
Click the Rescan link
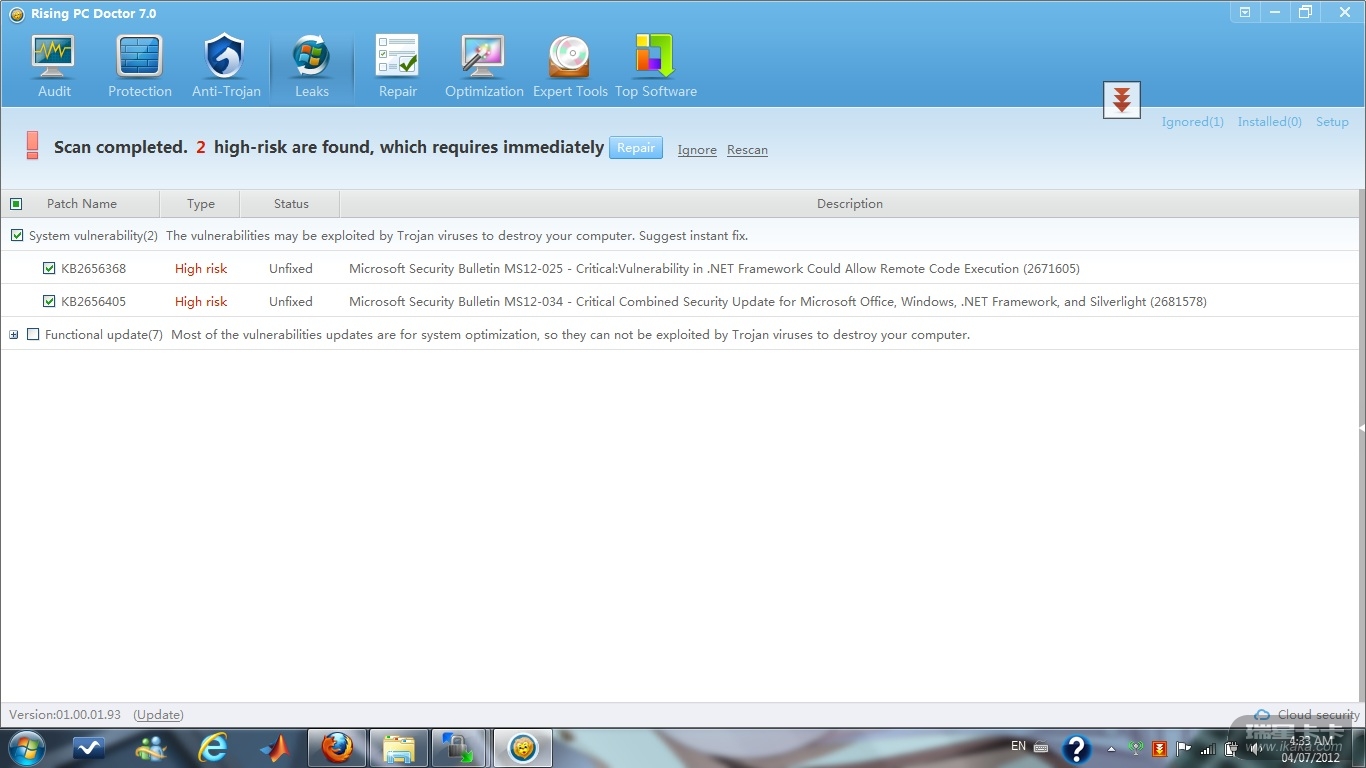pos(747,150)
